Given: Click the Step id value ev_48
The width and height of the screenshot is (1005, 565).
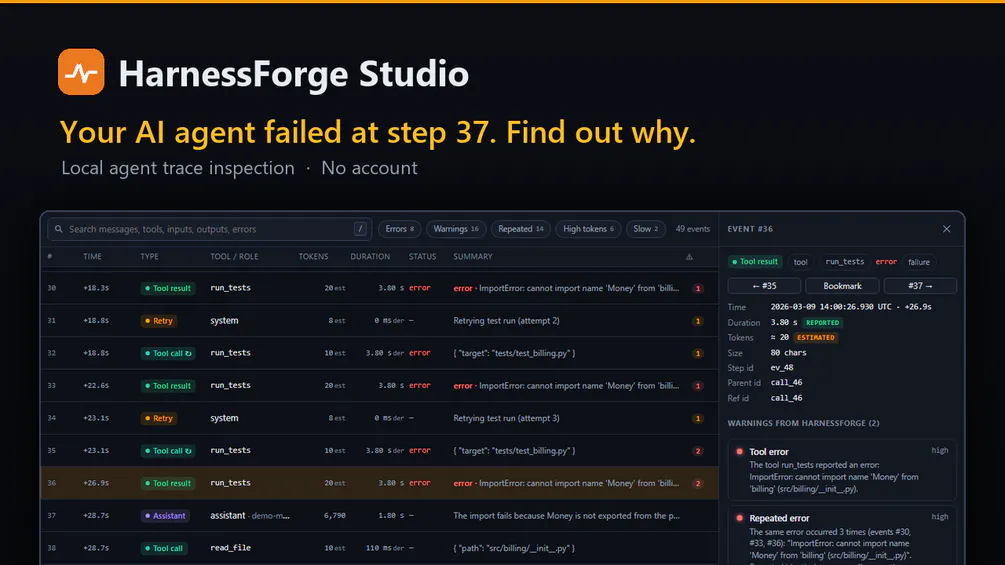Looking at the screenshot, I should coord(782,368).
